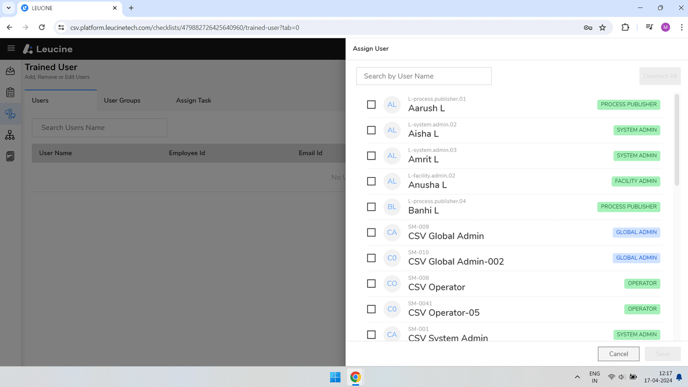
Task: Open the inbox icon in the sidebar
Action: (x=10, y=71)
